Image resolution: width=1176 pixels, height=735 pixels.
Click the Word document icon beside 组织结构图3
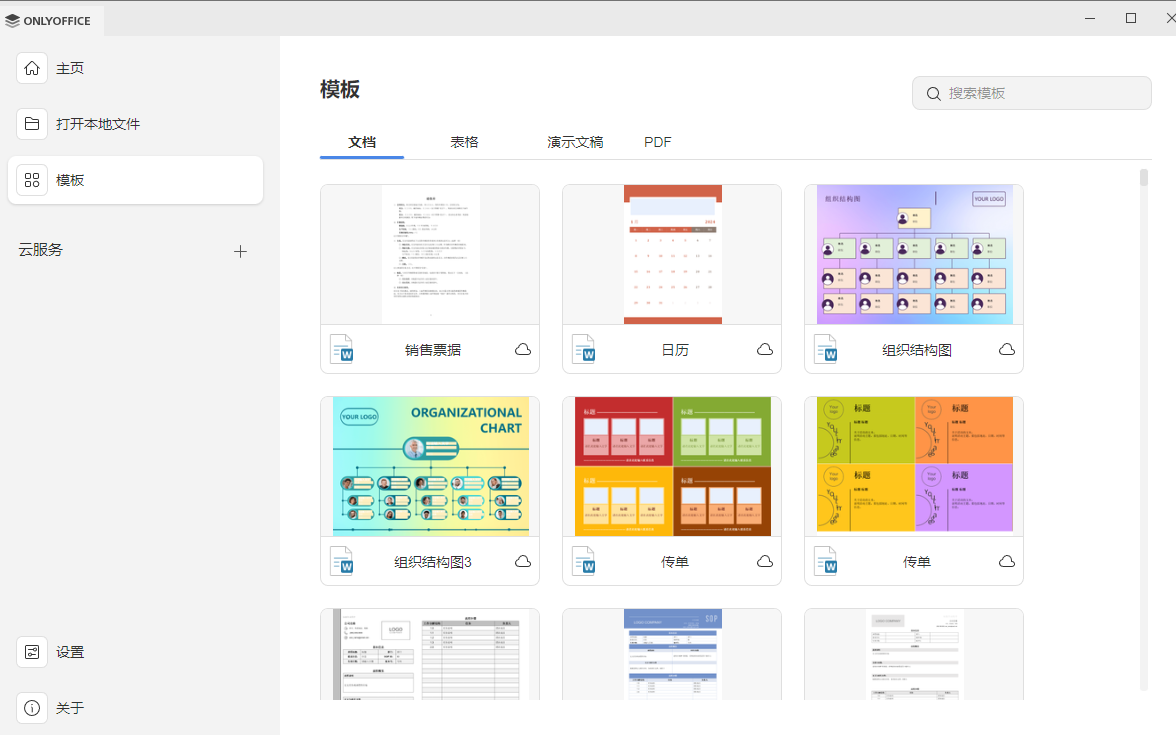[342, 561]
